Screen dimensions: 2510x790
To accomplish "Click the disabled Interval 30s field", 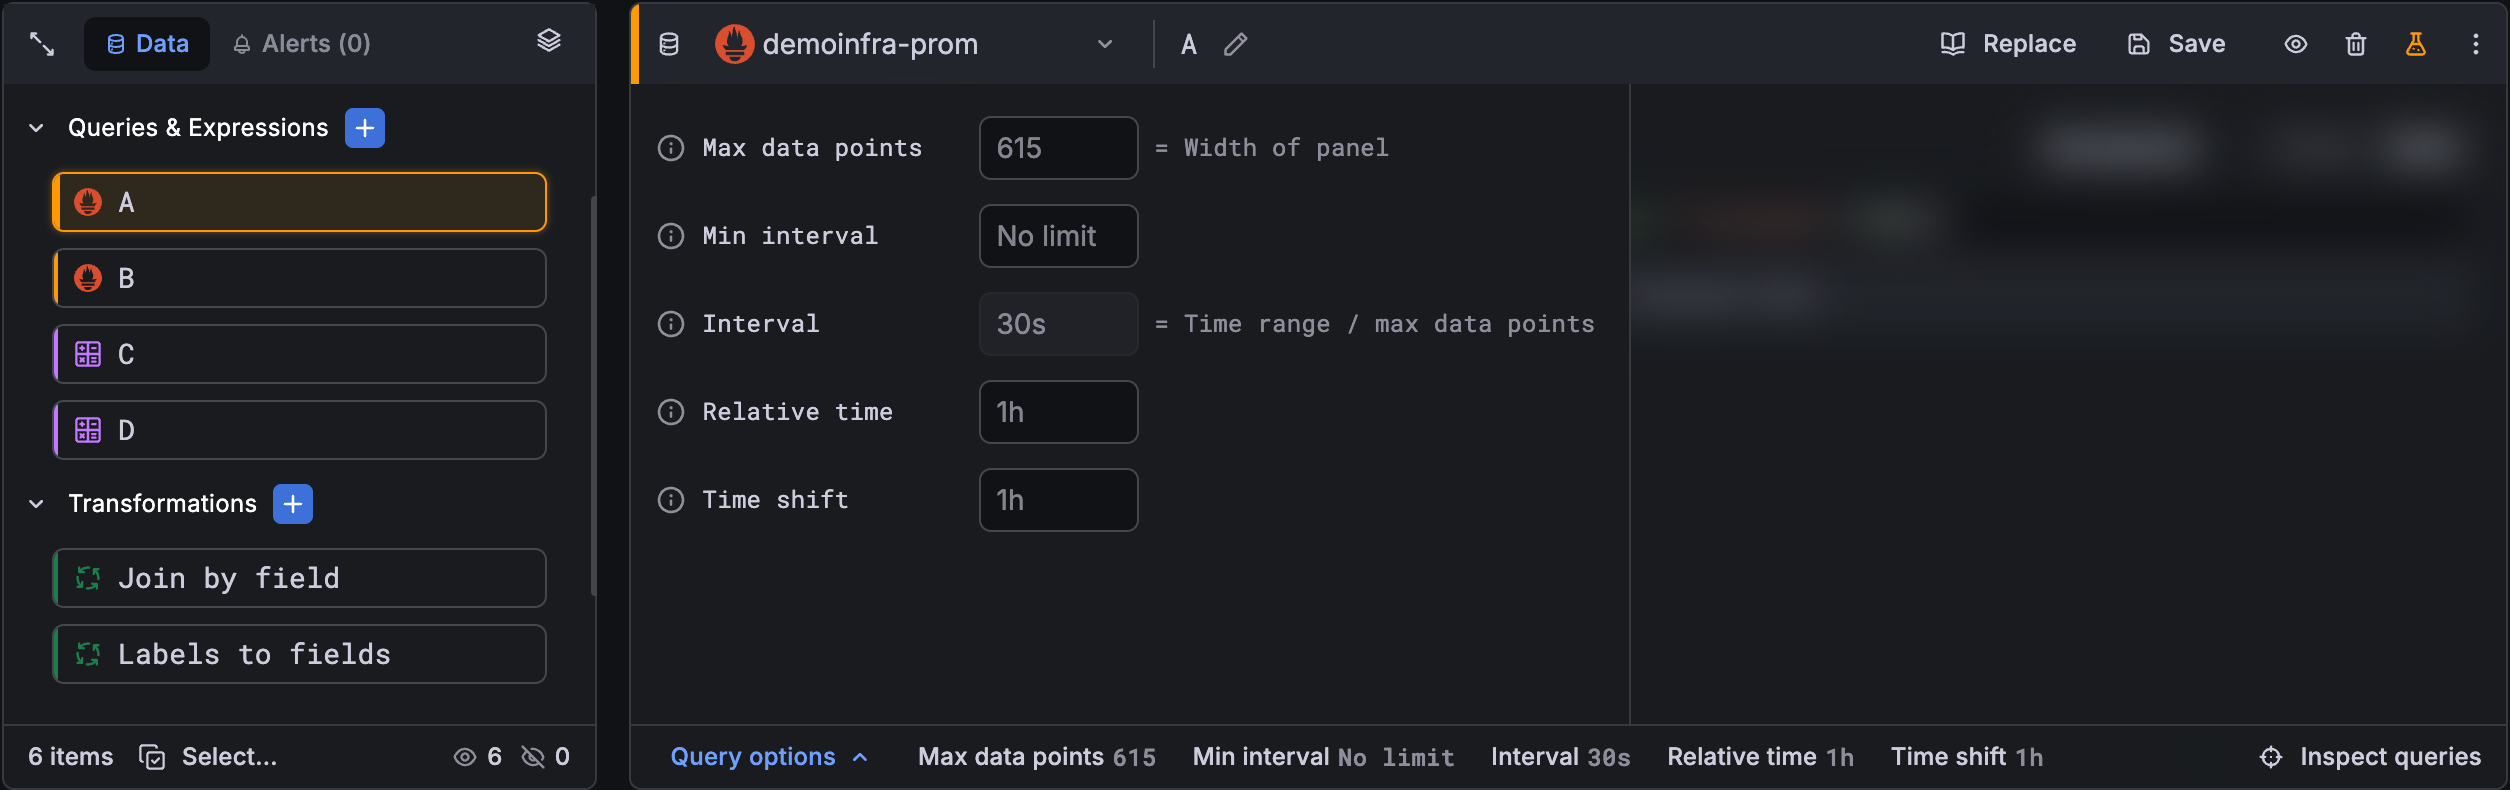I will pyautogui.click(x=1059, y=324).
